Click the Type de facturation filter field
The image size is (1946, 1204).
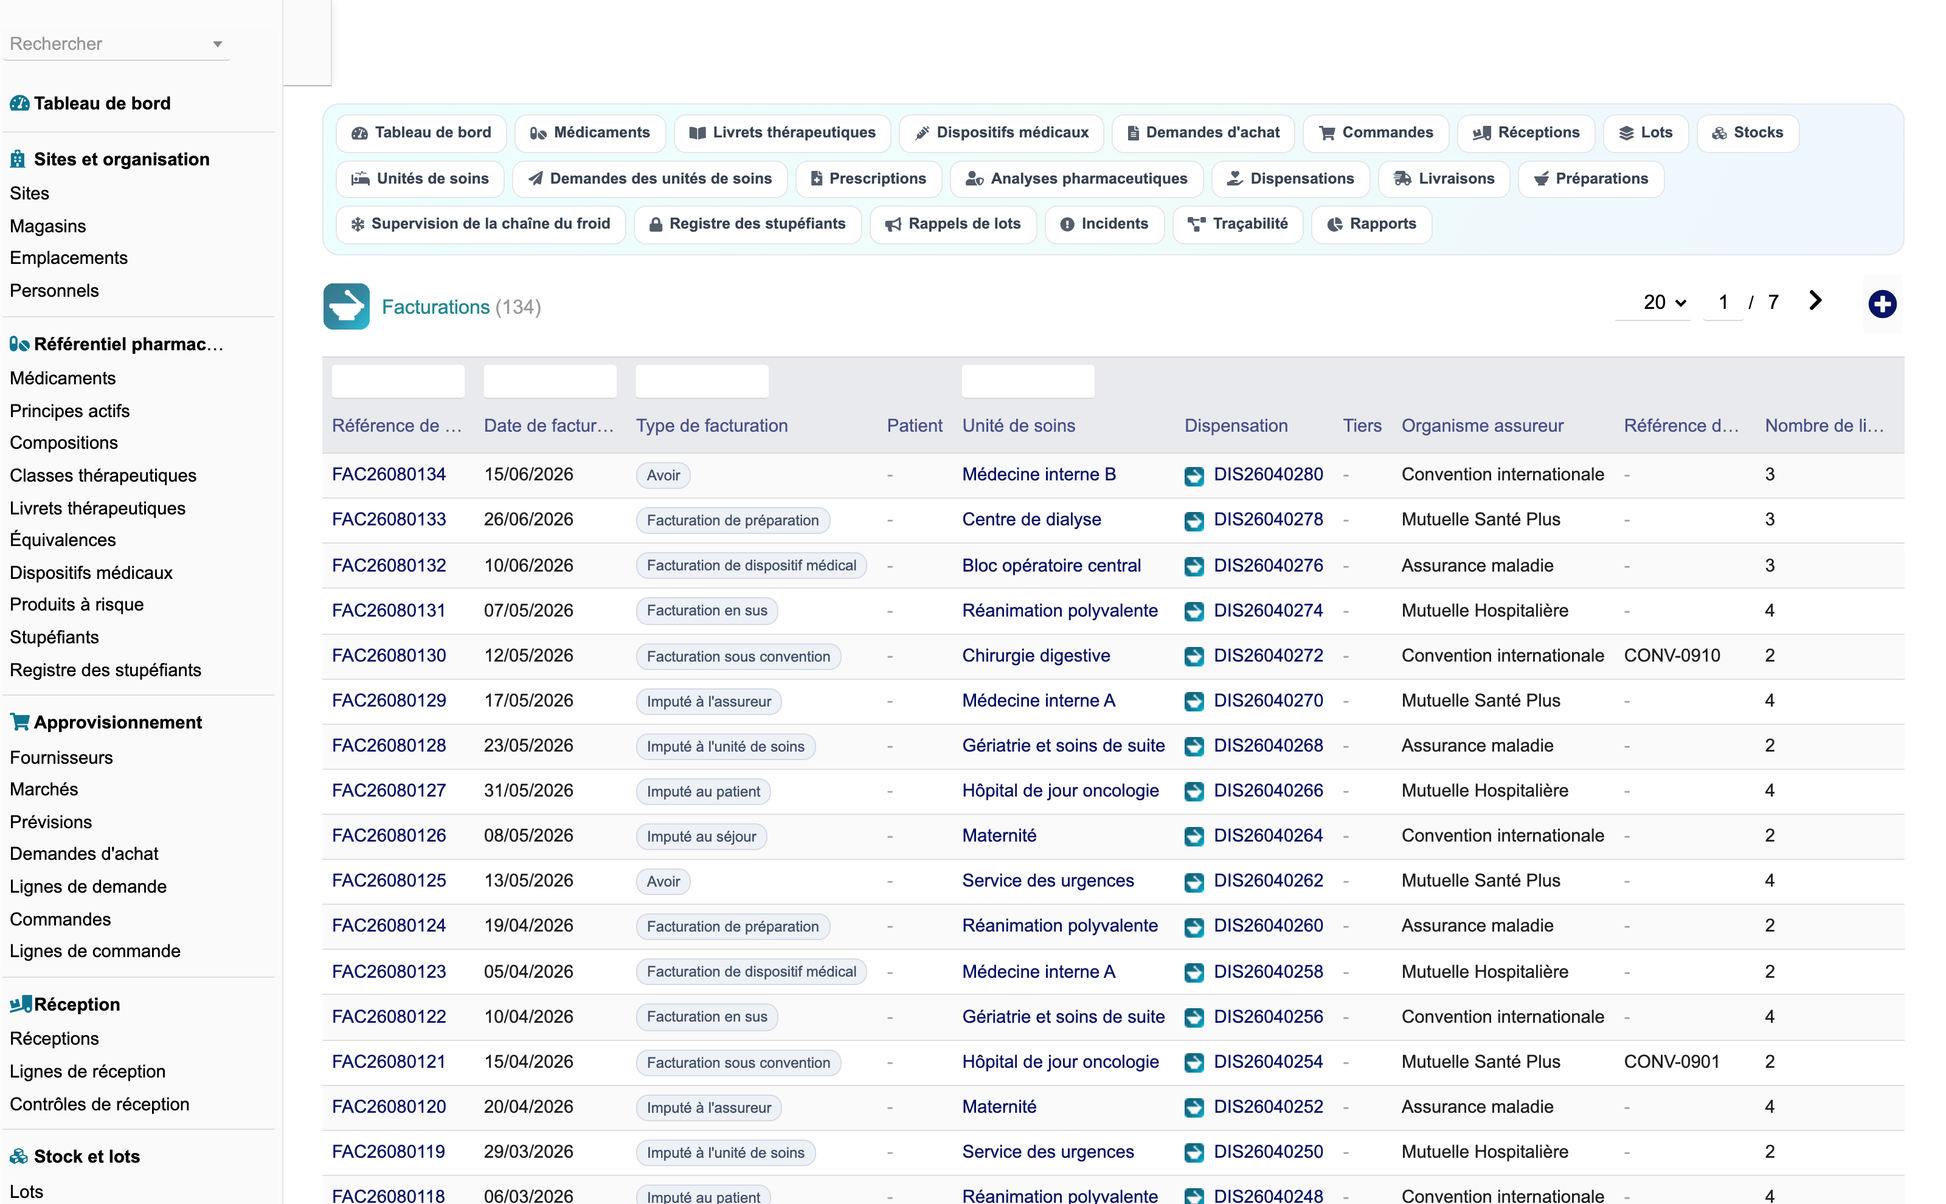pos(702,381)
